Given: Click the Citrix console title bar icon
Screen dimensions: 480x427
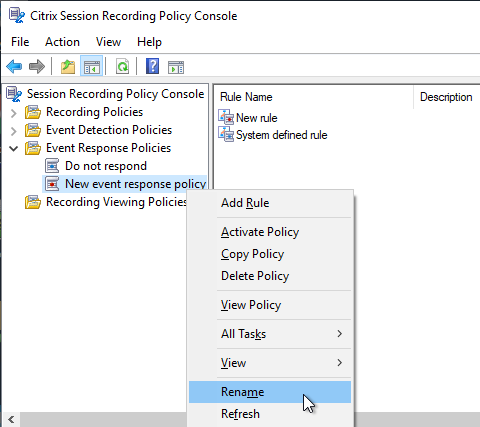Looking at the screenshot, I should tap(17, 15).
